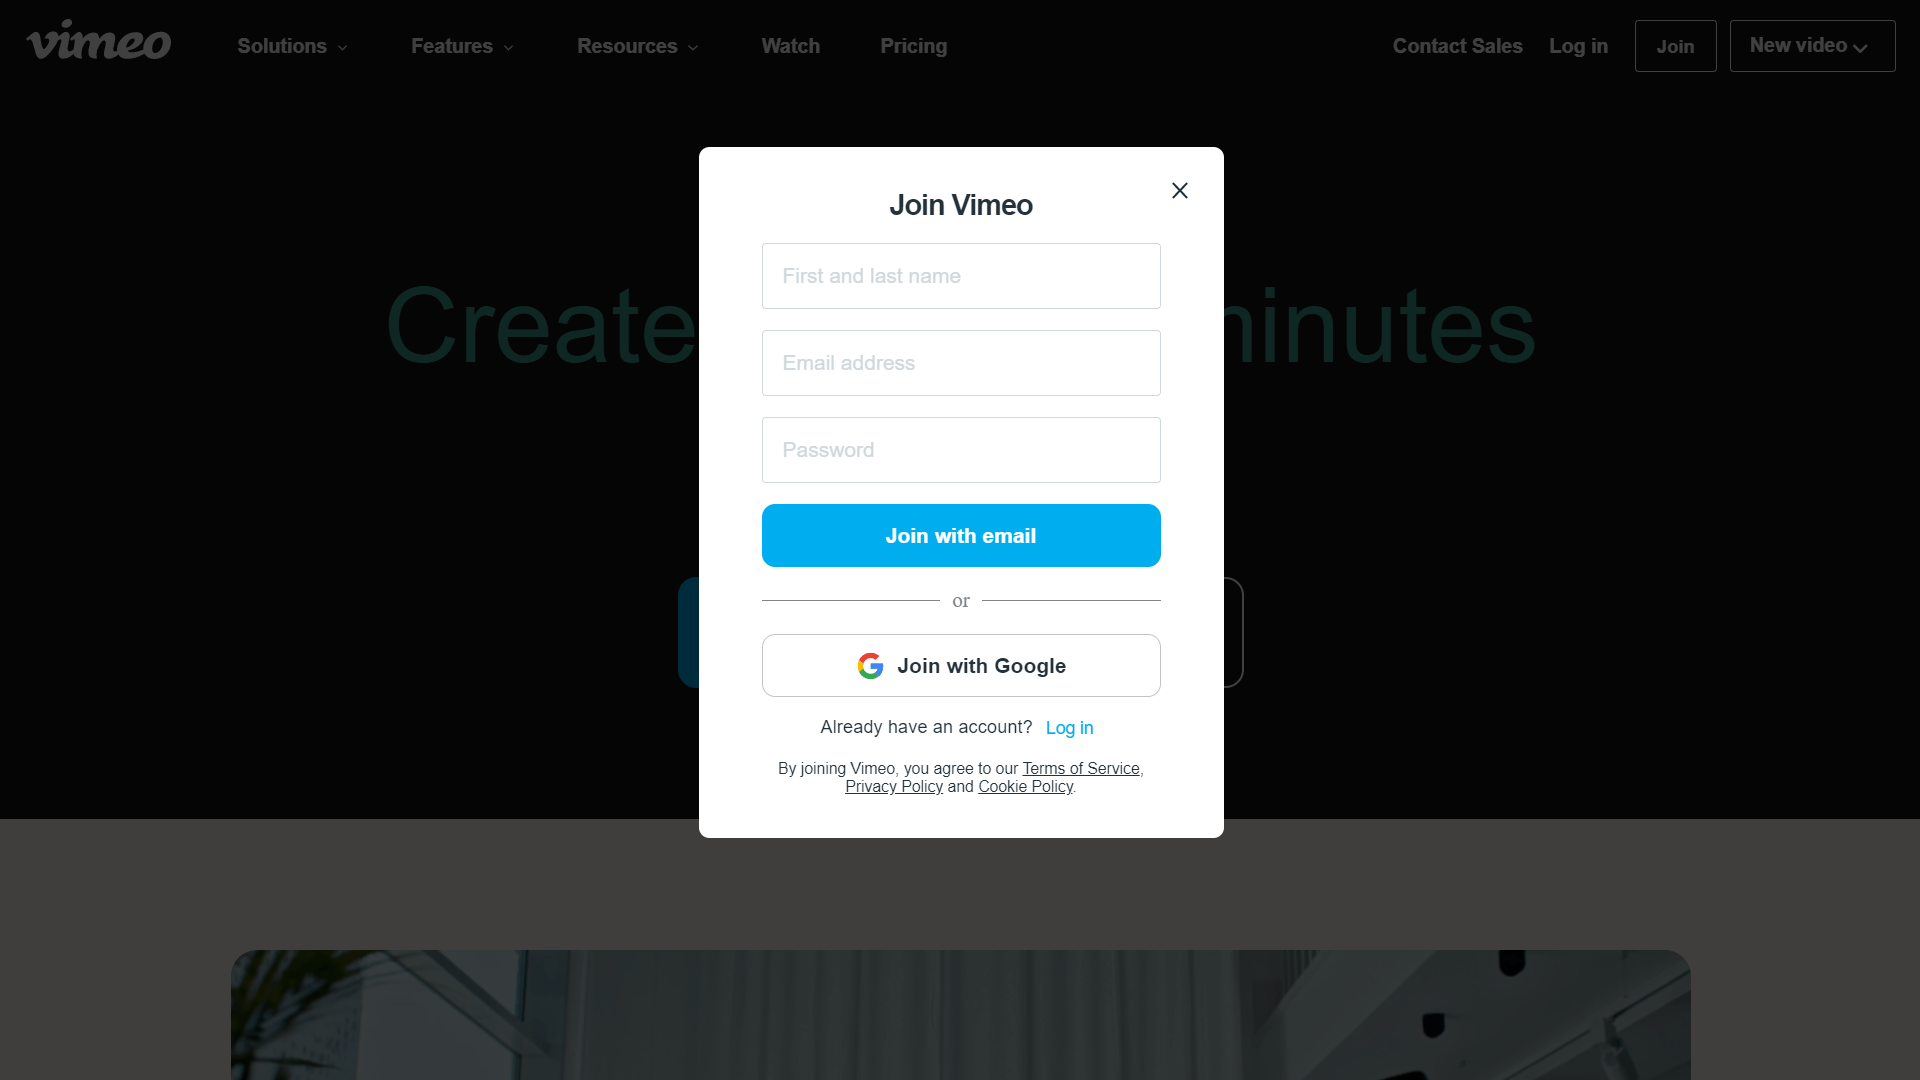Viewport: 1920px width, 1080px height.
Task: Click the Join with Google button
Action: [960, 665]
